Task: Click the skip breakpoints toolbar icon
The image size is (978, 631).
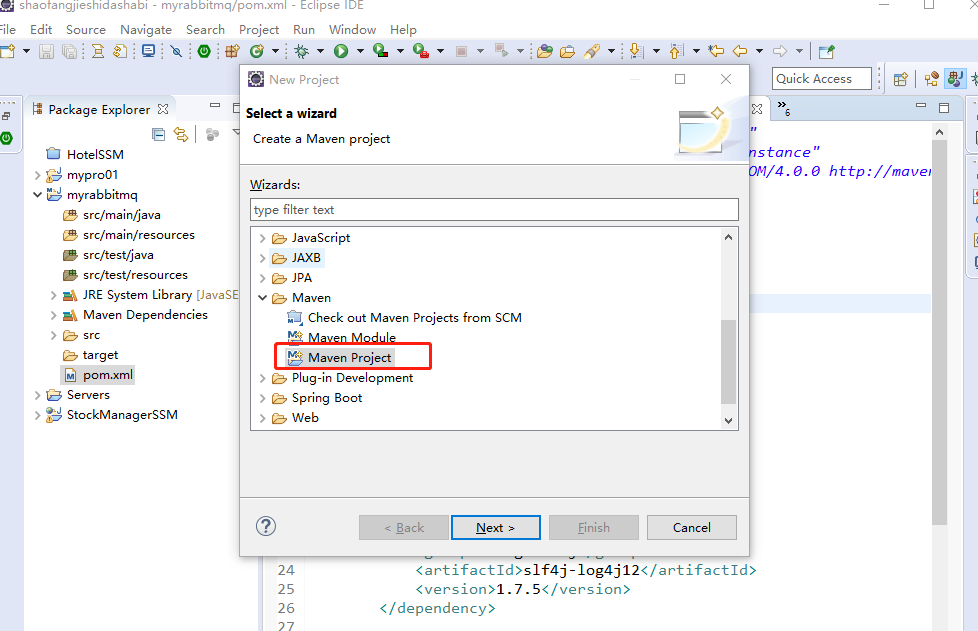Action: click(177, 51)
